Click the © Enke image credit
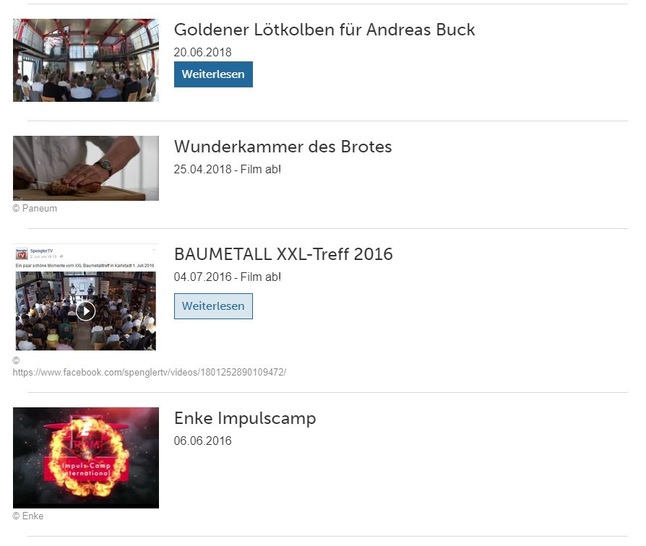Viewport: 646px width, 546px height. 28,516
